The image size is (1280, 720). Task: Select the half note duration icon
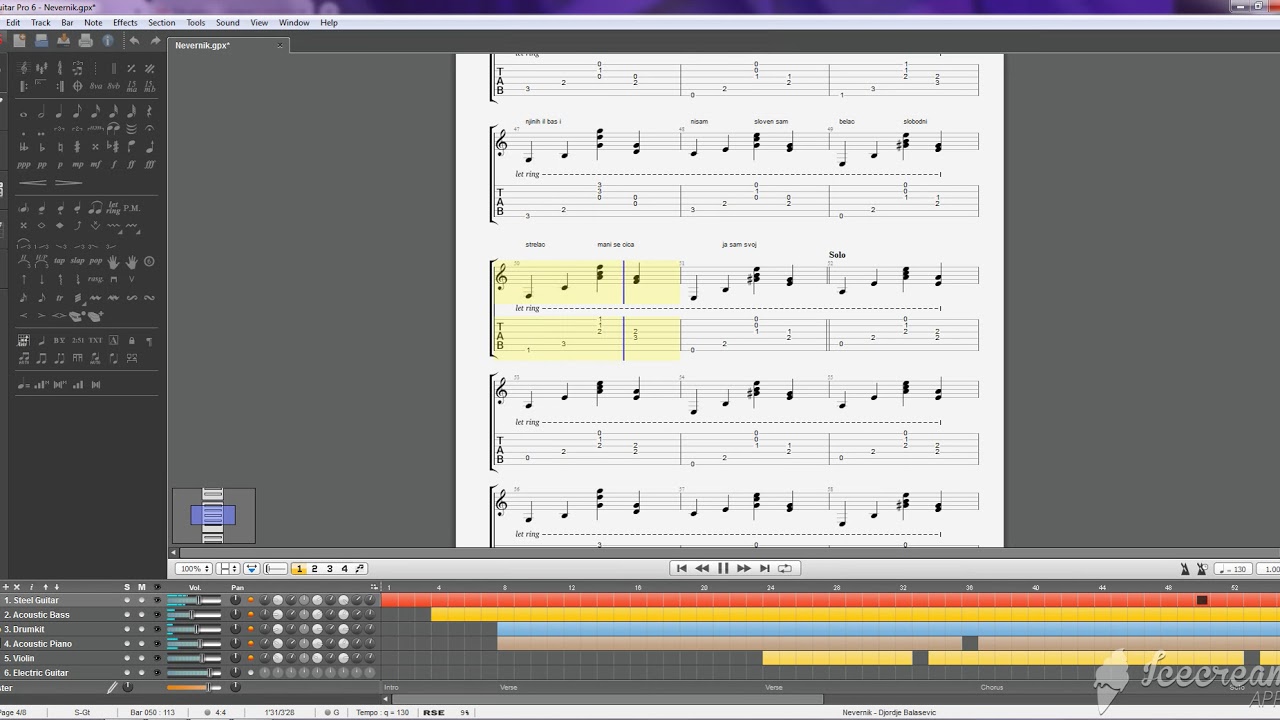click(x=41, y=112)
